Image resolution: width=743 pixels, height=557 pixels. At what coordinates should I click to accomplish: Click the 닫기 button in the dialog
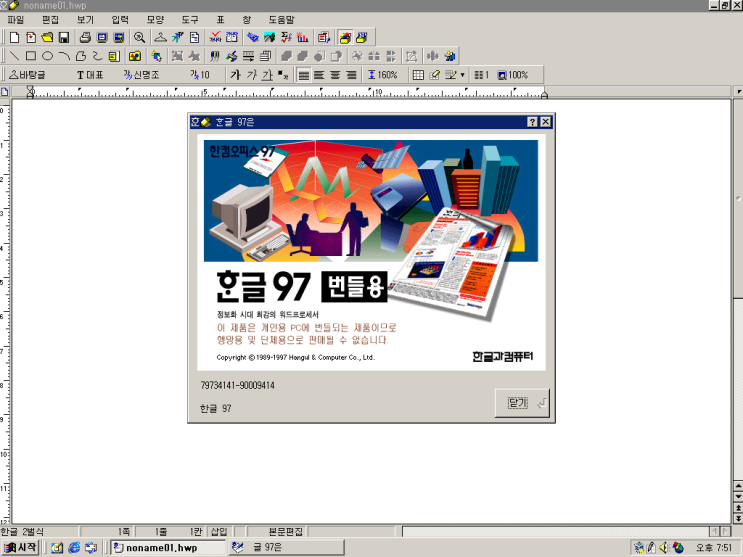pyautogui.click(x=522, y=403)
